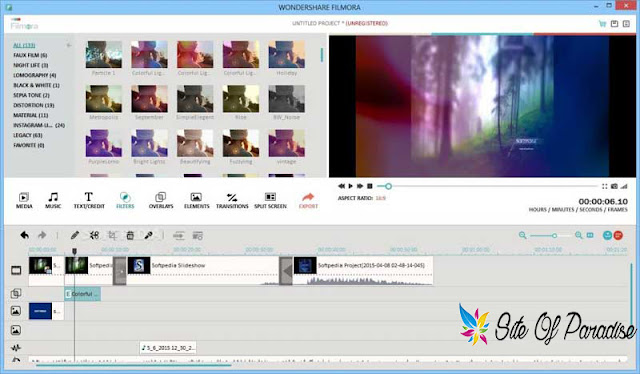Play the preview video
Screen dimensions: 640x374
[x=350, y=186]
